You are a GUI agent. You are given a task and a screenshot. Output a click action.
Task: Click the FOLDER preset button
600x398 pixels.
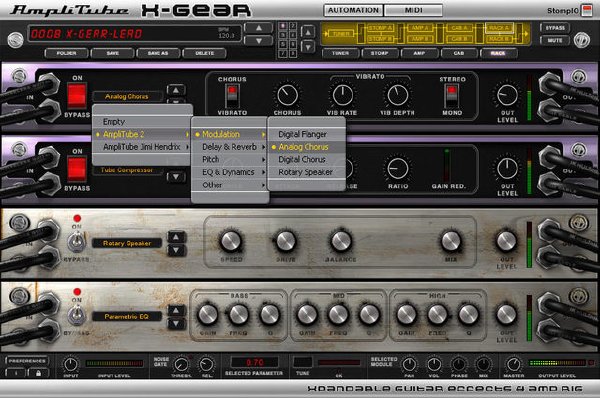click(67, 53)
